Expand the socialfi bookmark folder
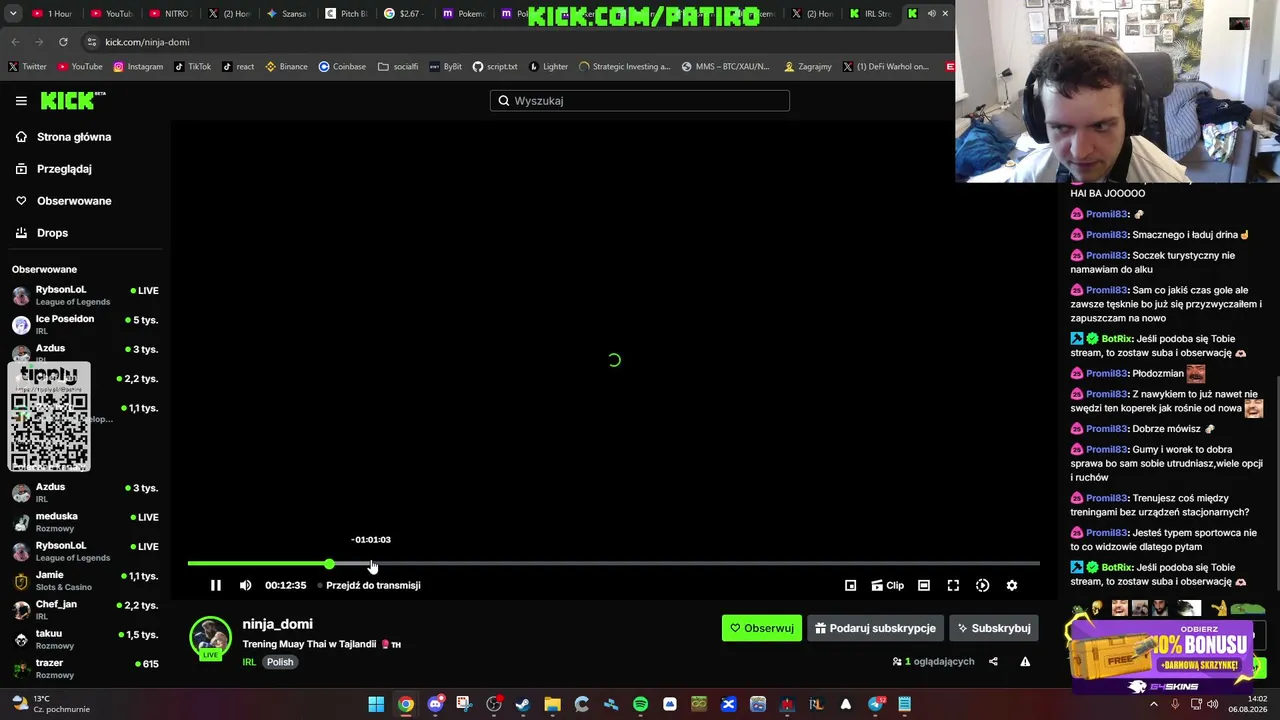Screen dimensions: 1280x720 [398, 67]
